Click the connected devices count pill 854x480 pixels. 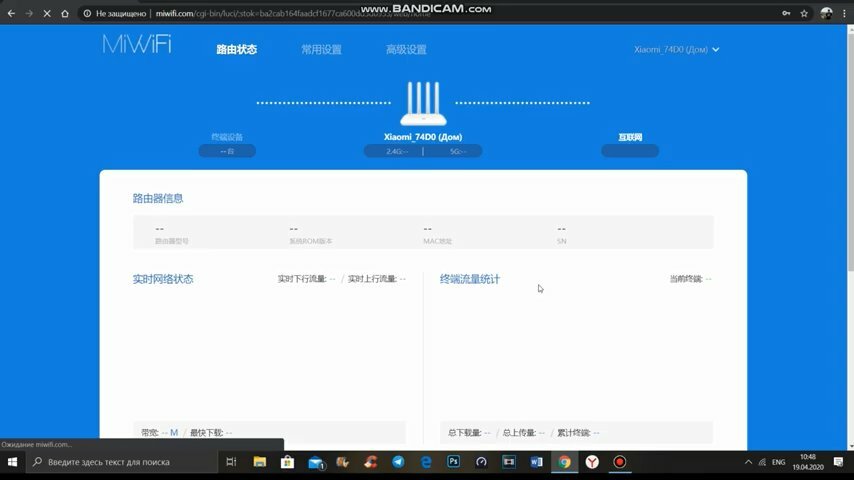click(227, 151)
